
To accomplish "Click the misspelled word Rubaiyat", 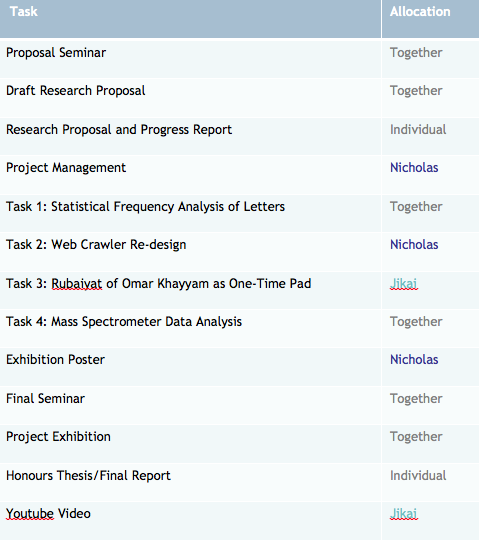I will coord(77,284).
